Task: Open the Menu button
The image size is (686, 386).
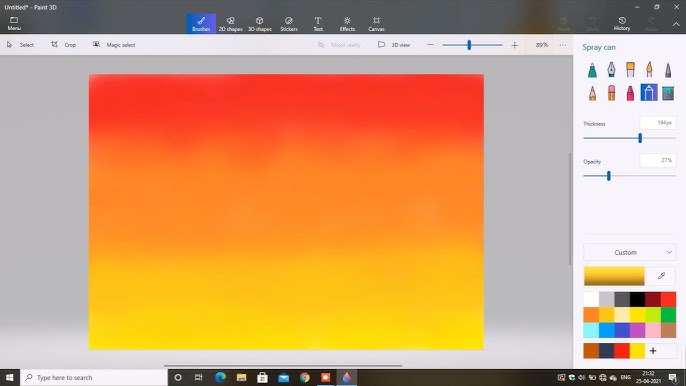Action: pos(14,23)
